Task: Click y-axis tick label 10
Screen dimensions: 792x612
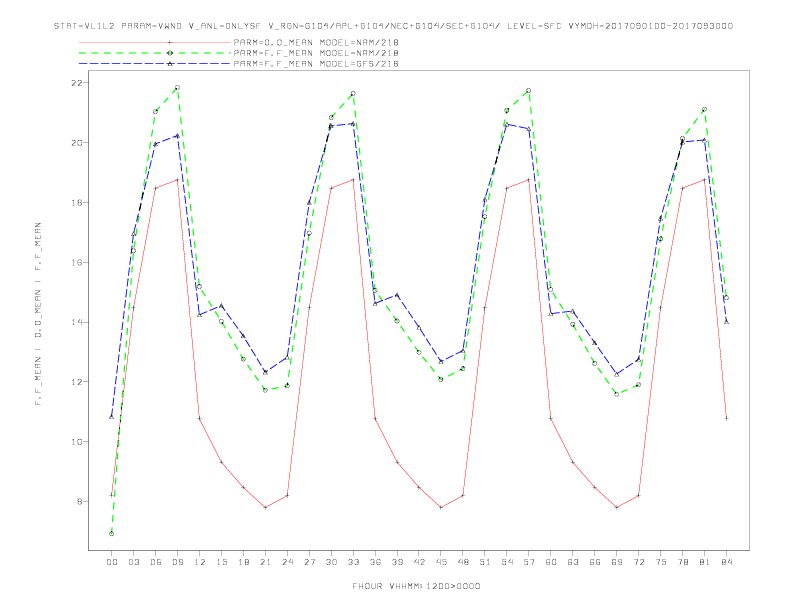Action: point(77,442)
